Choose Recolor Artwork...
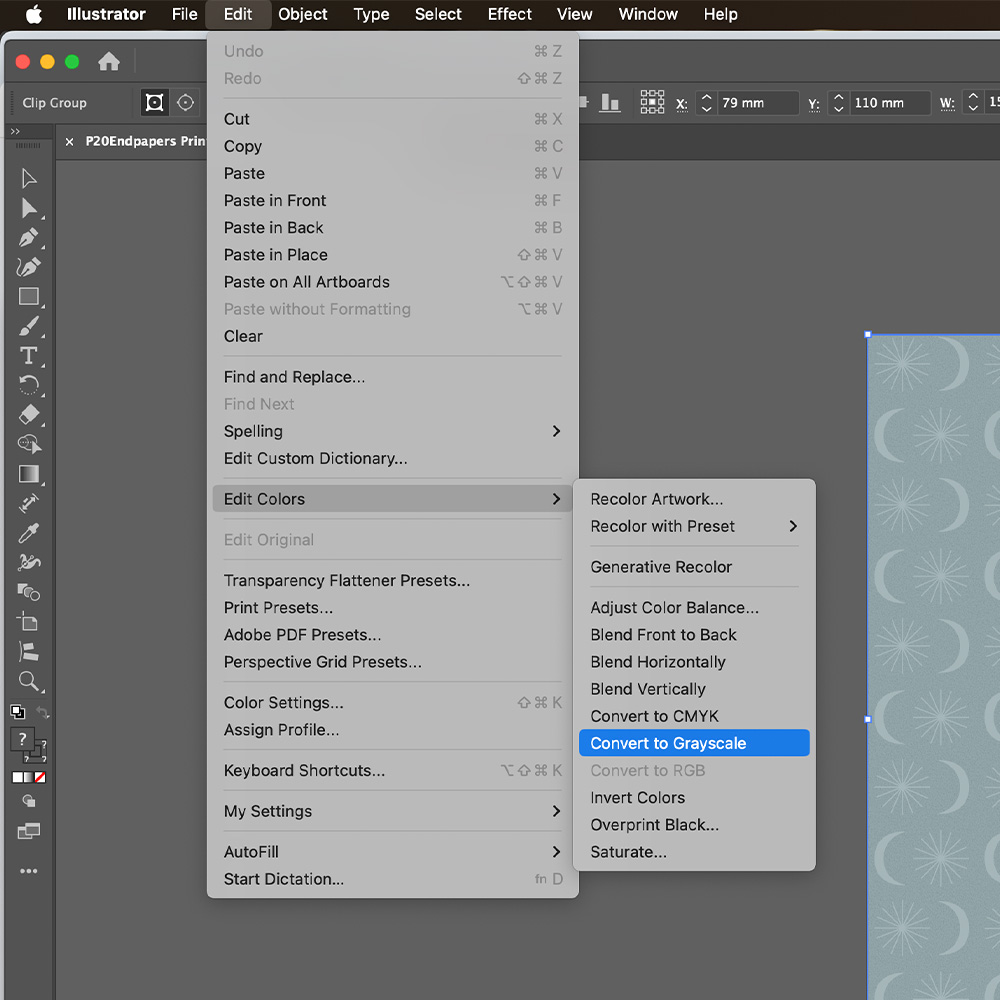Image resolution: width=1000 pixels, height=1000 pixels. pos(694,499)
